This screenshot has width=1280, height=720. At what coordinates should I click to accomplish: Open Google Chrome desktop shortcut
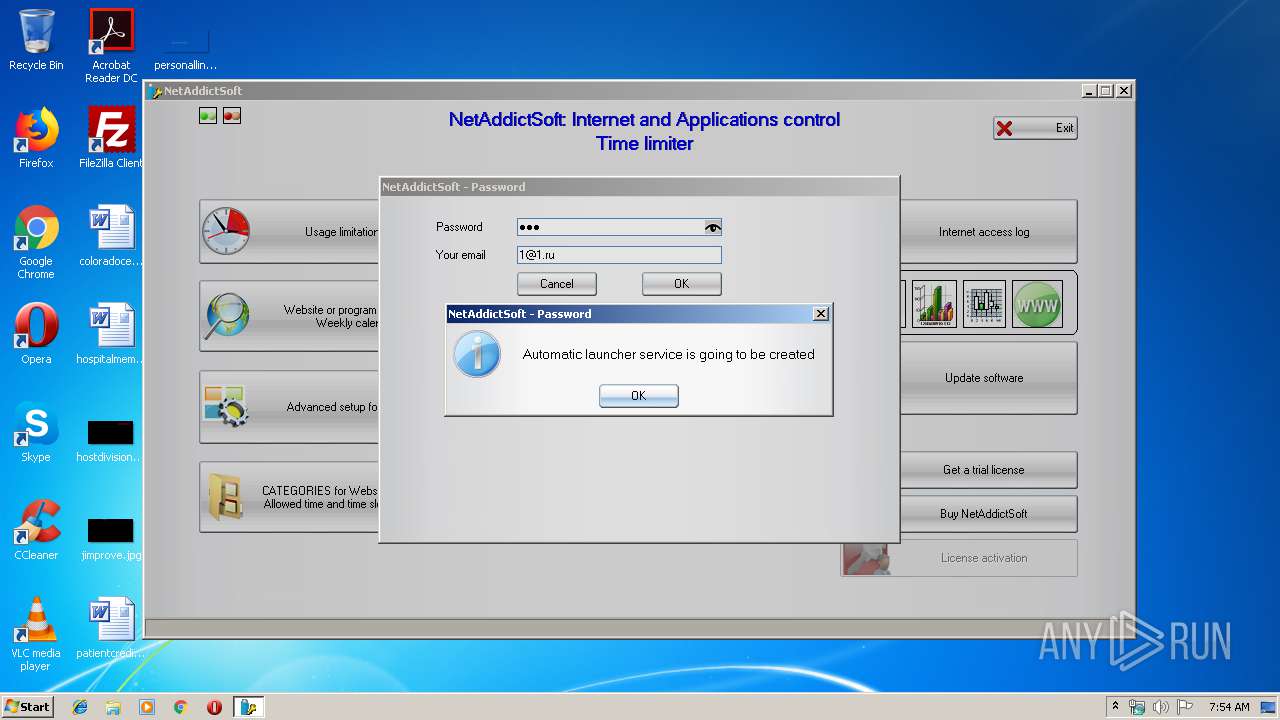[36, 243]
